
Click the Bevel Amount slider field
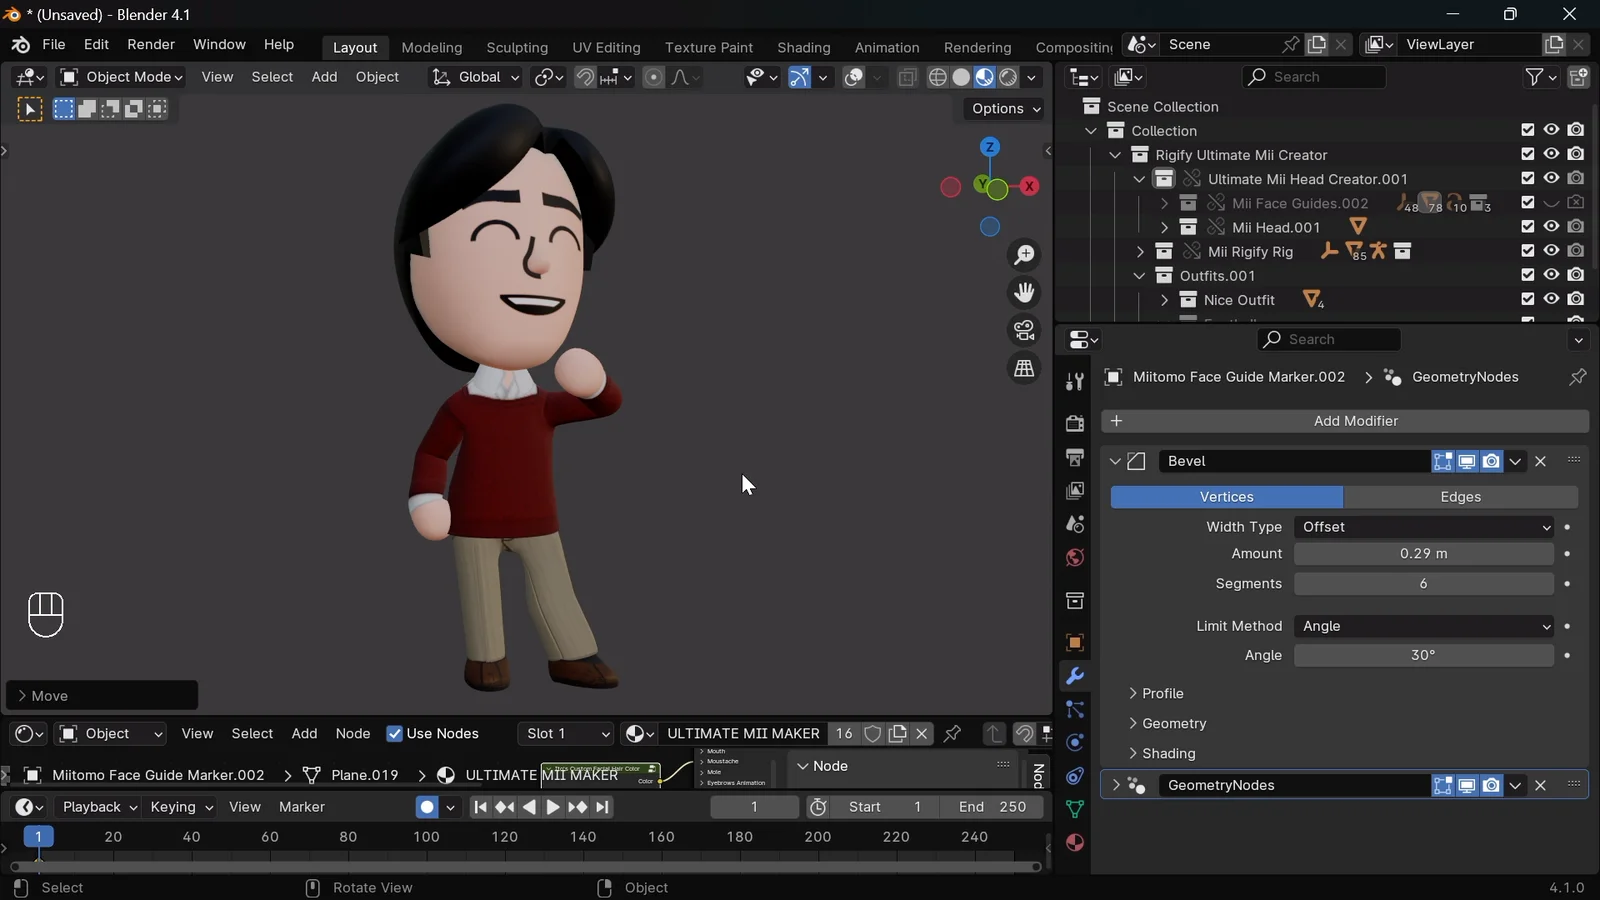[x=1424, y=554]
